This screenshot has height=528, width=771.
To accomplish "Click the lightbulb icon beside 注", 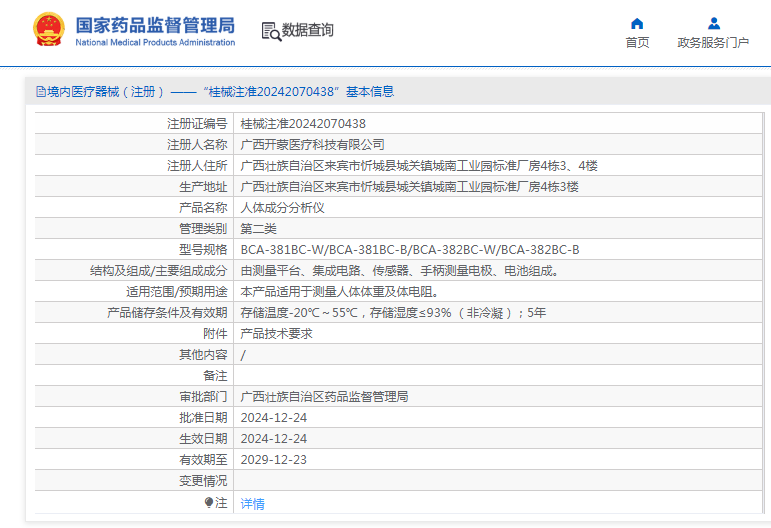I will coord(208,502).
